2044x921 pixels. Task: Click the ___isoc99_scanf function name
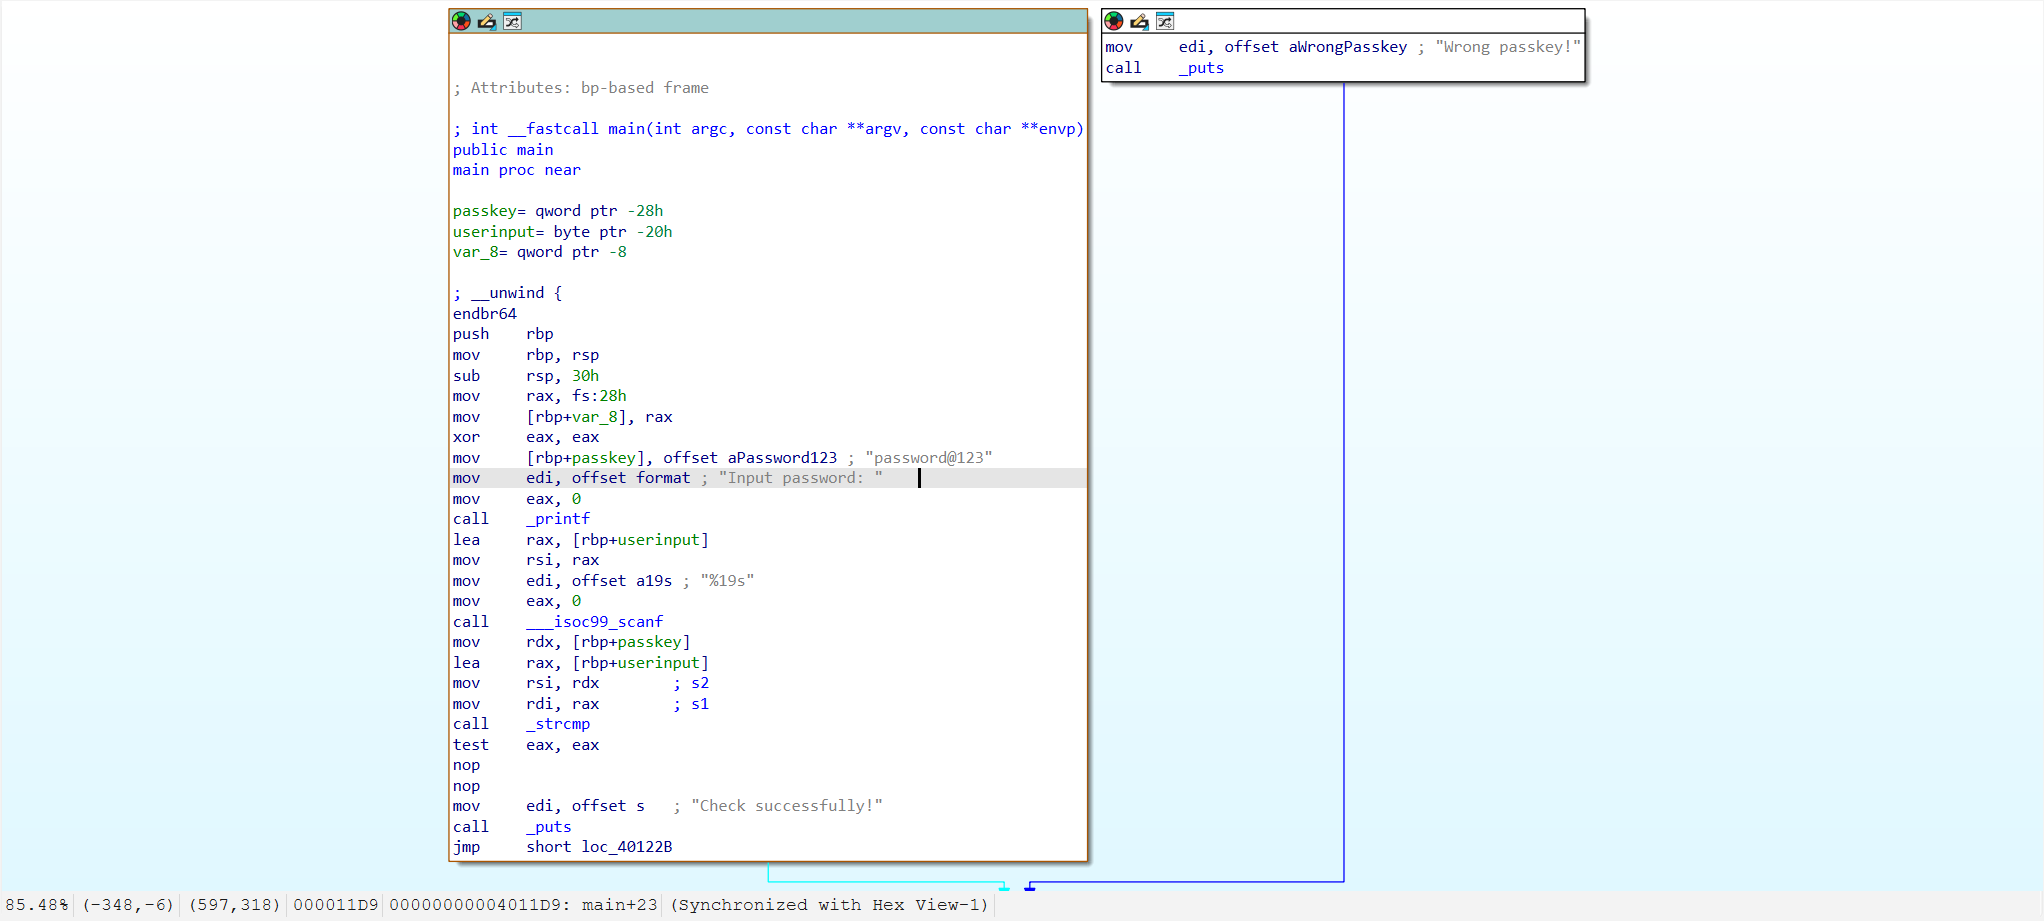[x=594, y=622]
